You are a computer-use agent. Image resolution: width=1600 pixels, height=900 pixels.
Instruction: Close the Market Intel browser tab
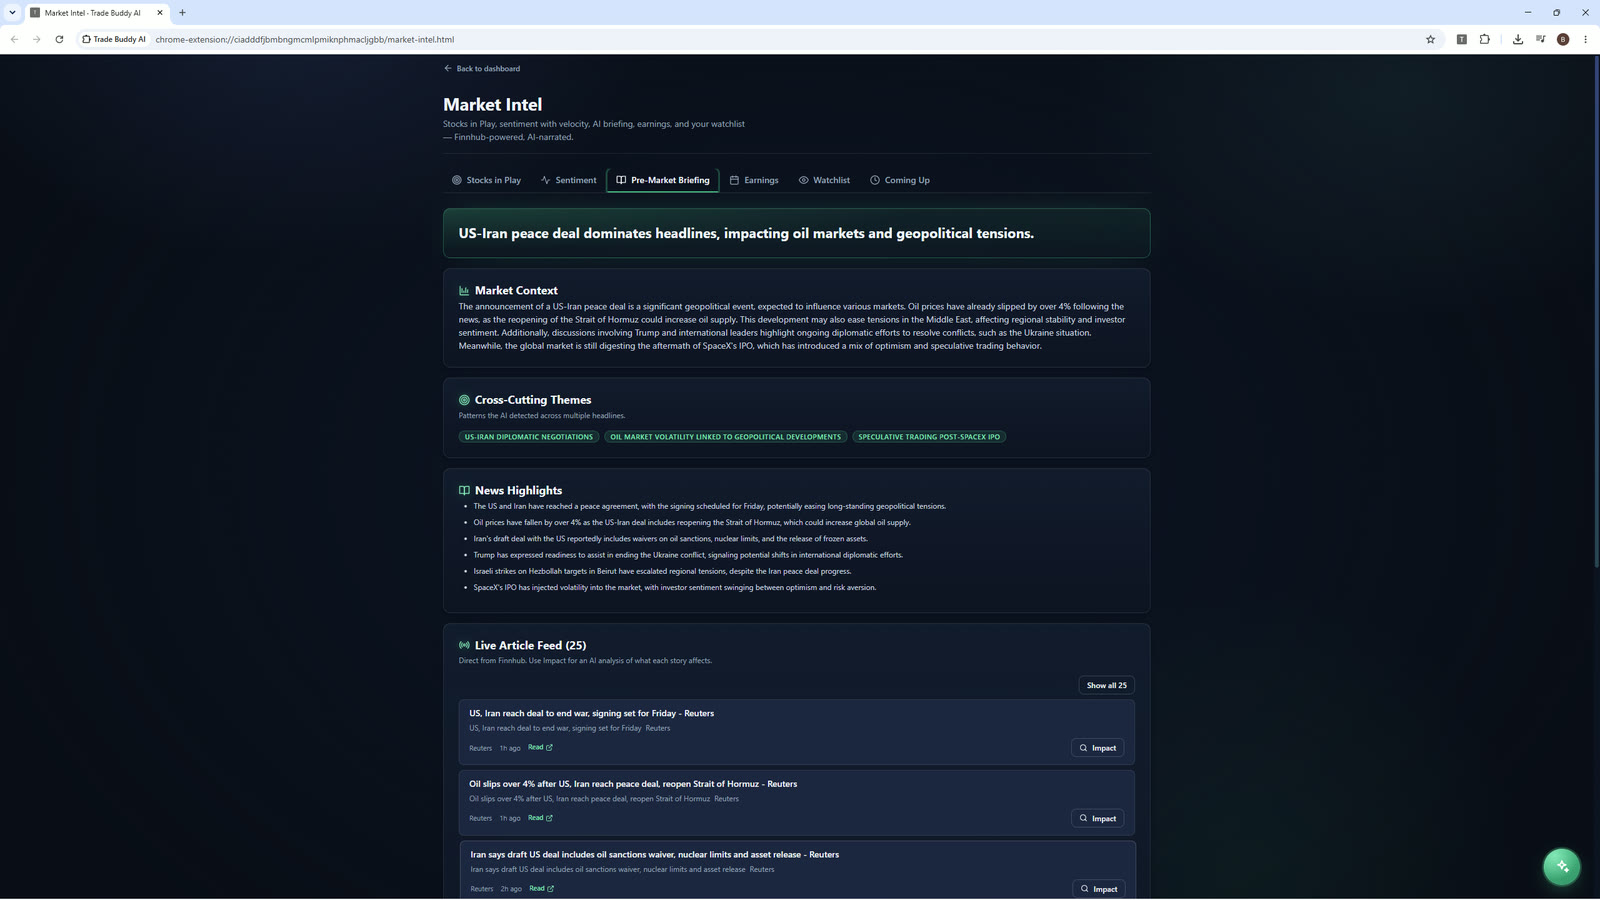tap(159, 13)
